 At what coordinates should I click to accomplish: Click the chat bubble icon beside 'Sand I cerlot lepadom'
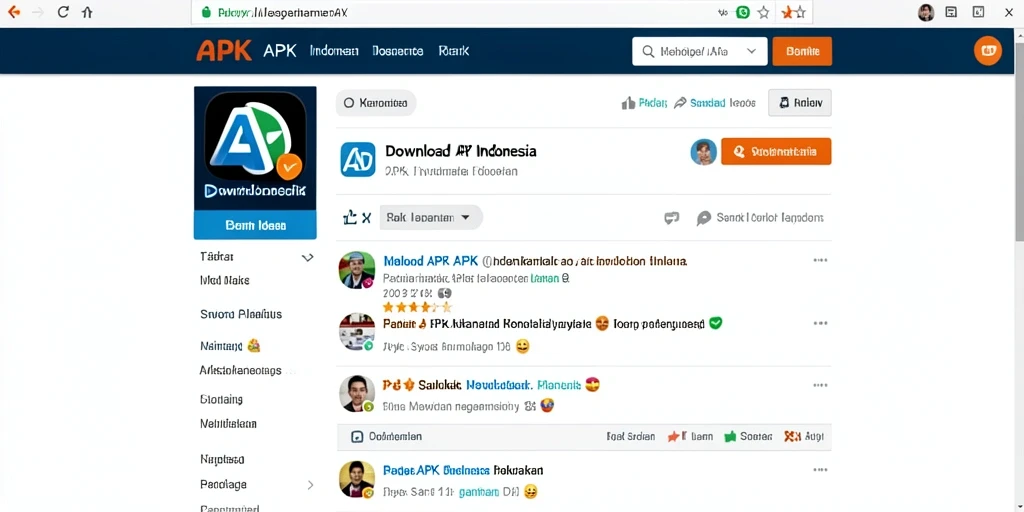(703, 218)
